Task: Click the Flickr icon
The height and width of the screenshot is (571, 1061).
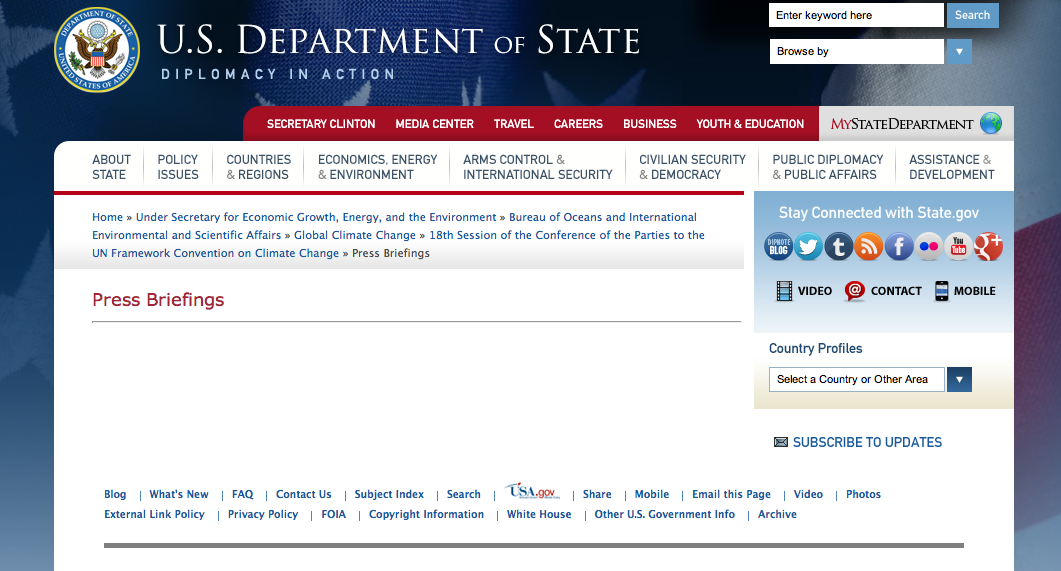Action: point(929,246)
